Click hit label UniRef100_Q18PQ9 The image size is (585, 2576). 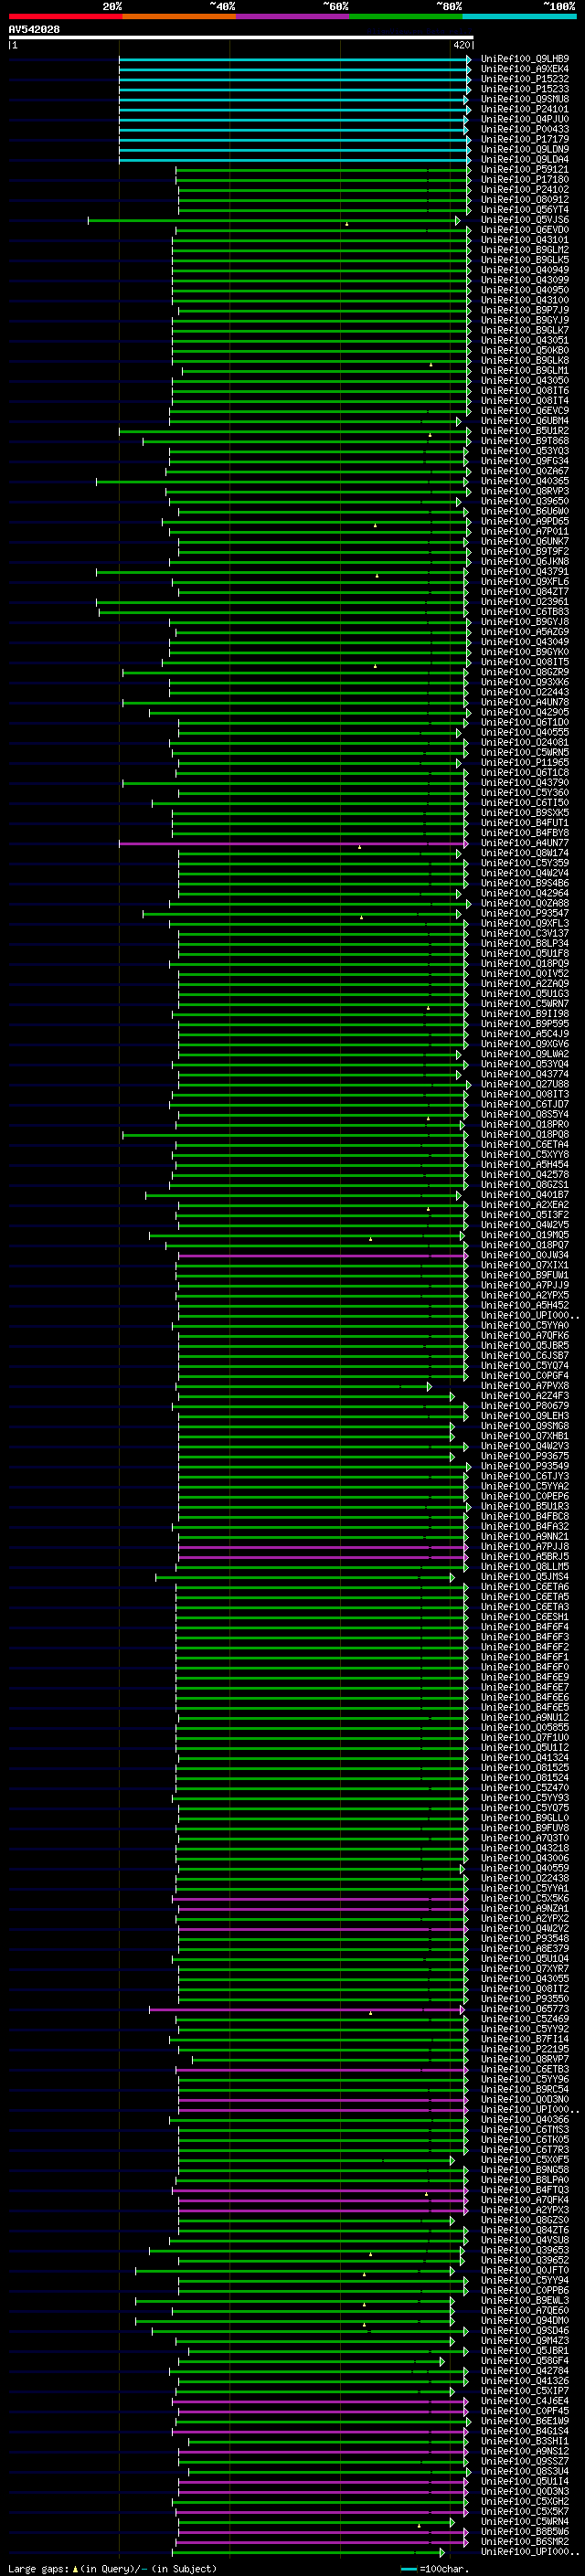525,963
